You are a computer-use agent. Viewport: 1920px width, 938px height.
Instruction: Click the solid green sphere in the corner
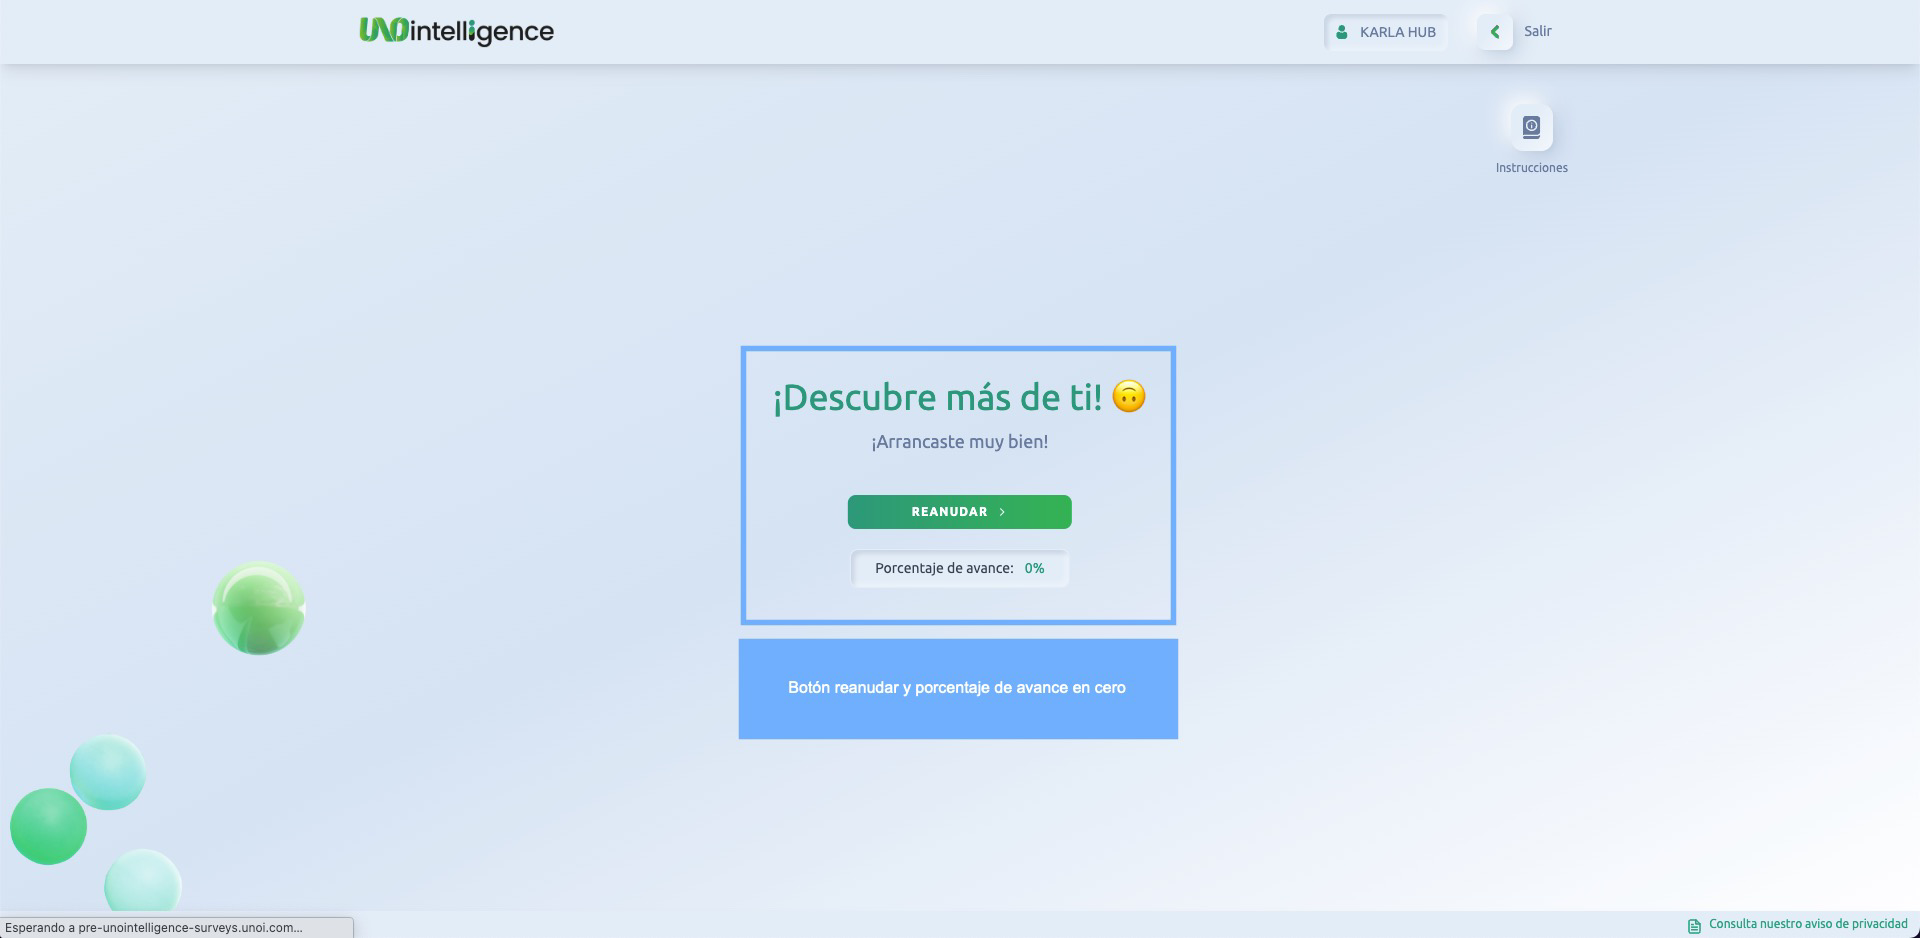click(x=48, y=826)
